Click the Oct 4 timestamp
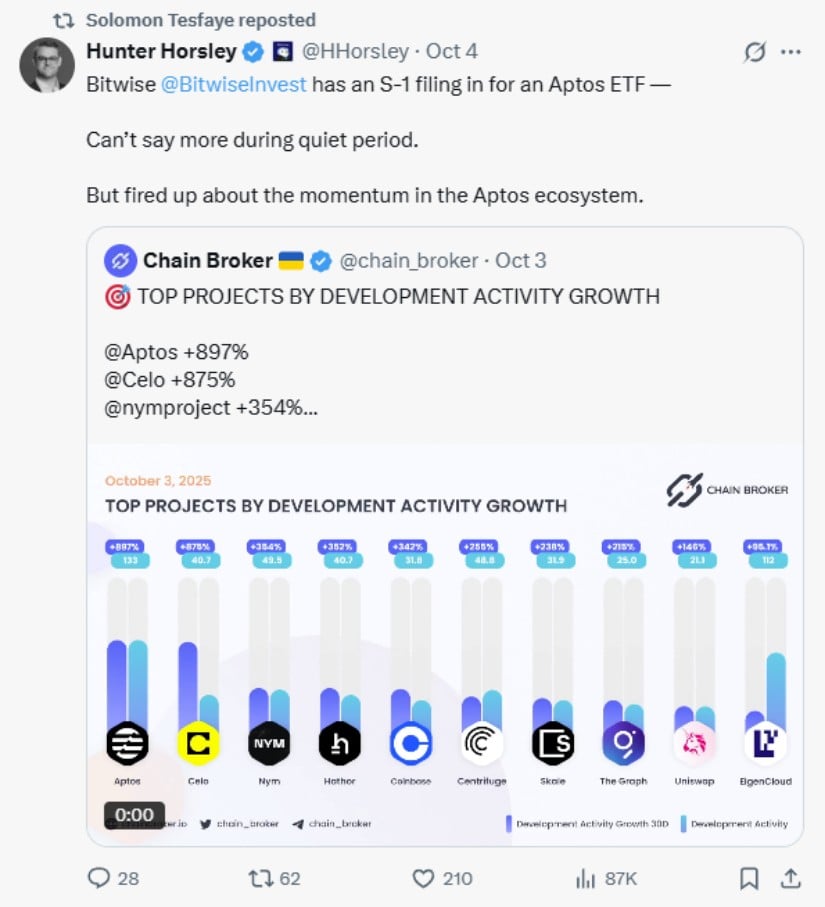Viewport: 825px width, 907px height. tap(452, 51)
